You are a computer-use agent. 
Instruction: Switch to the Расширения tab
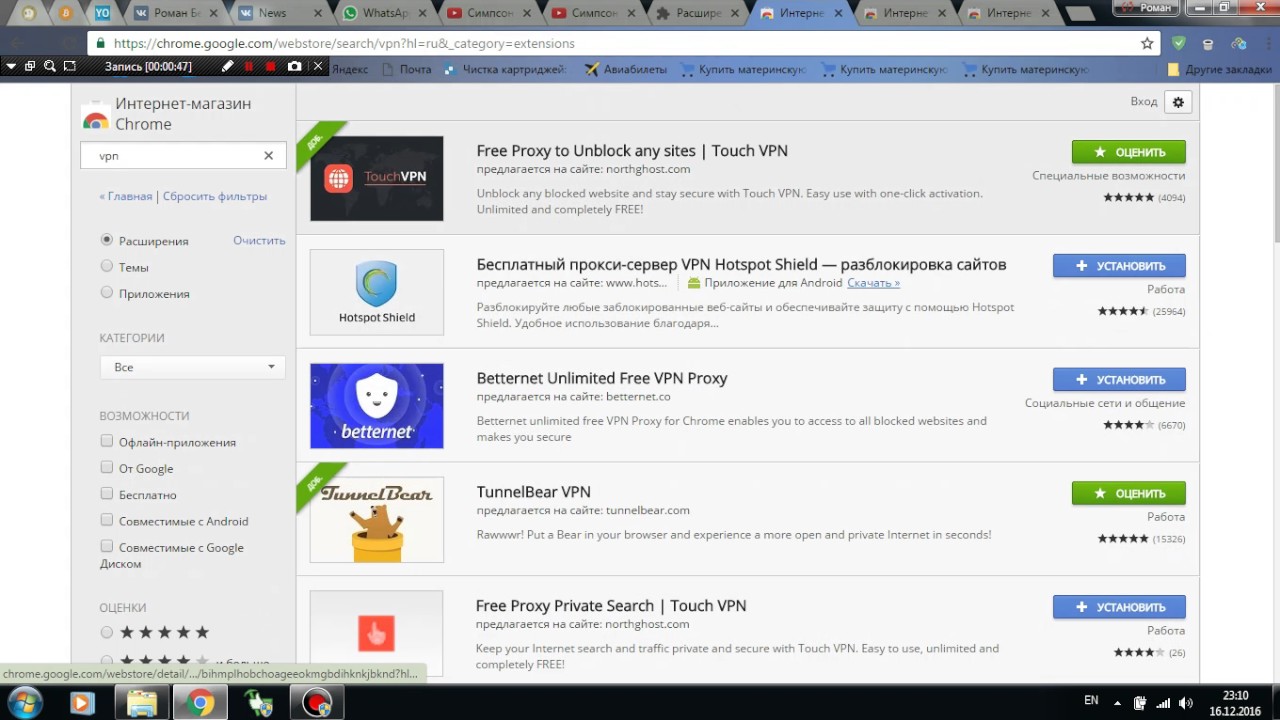pyautogui.click(x=697, y=13)
